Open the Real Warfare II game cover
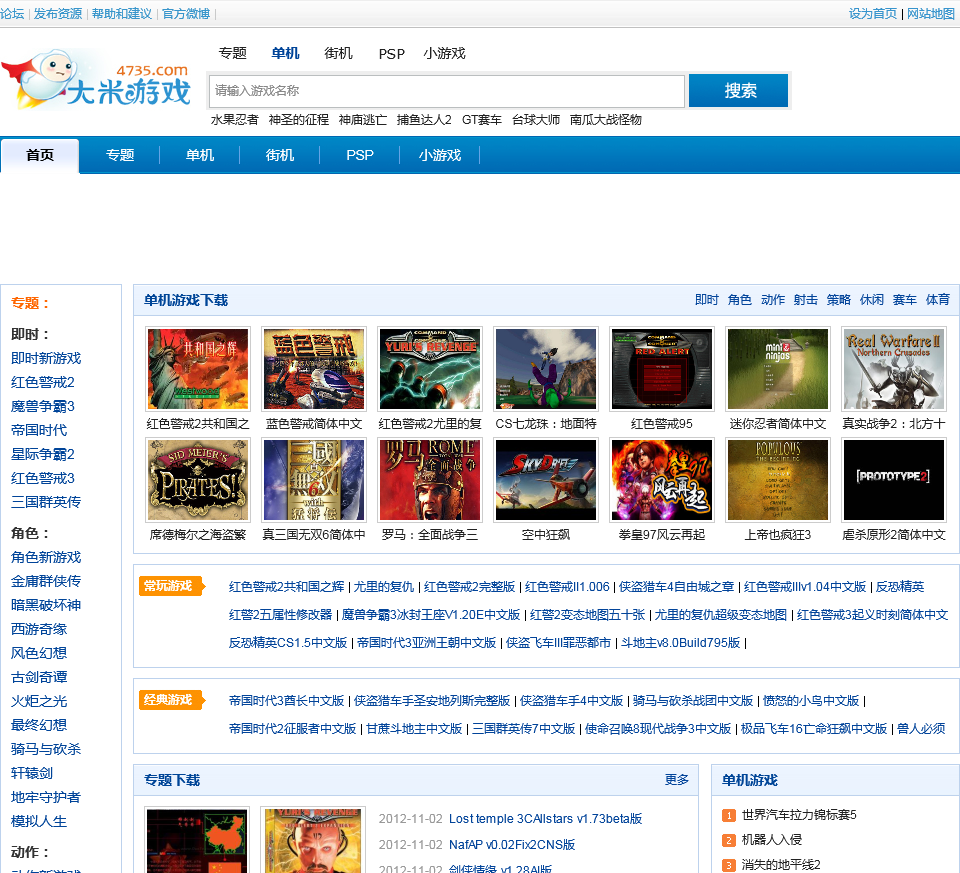Screen dimensions: 960x873 tap(894, 369)
